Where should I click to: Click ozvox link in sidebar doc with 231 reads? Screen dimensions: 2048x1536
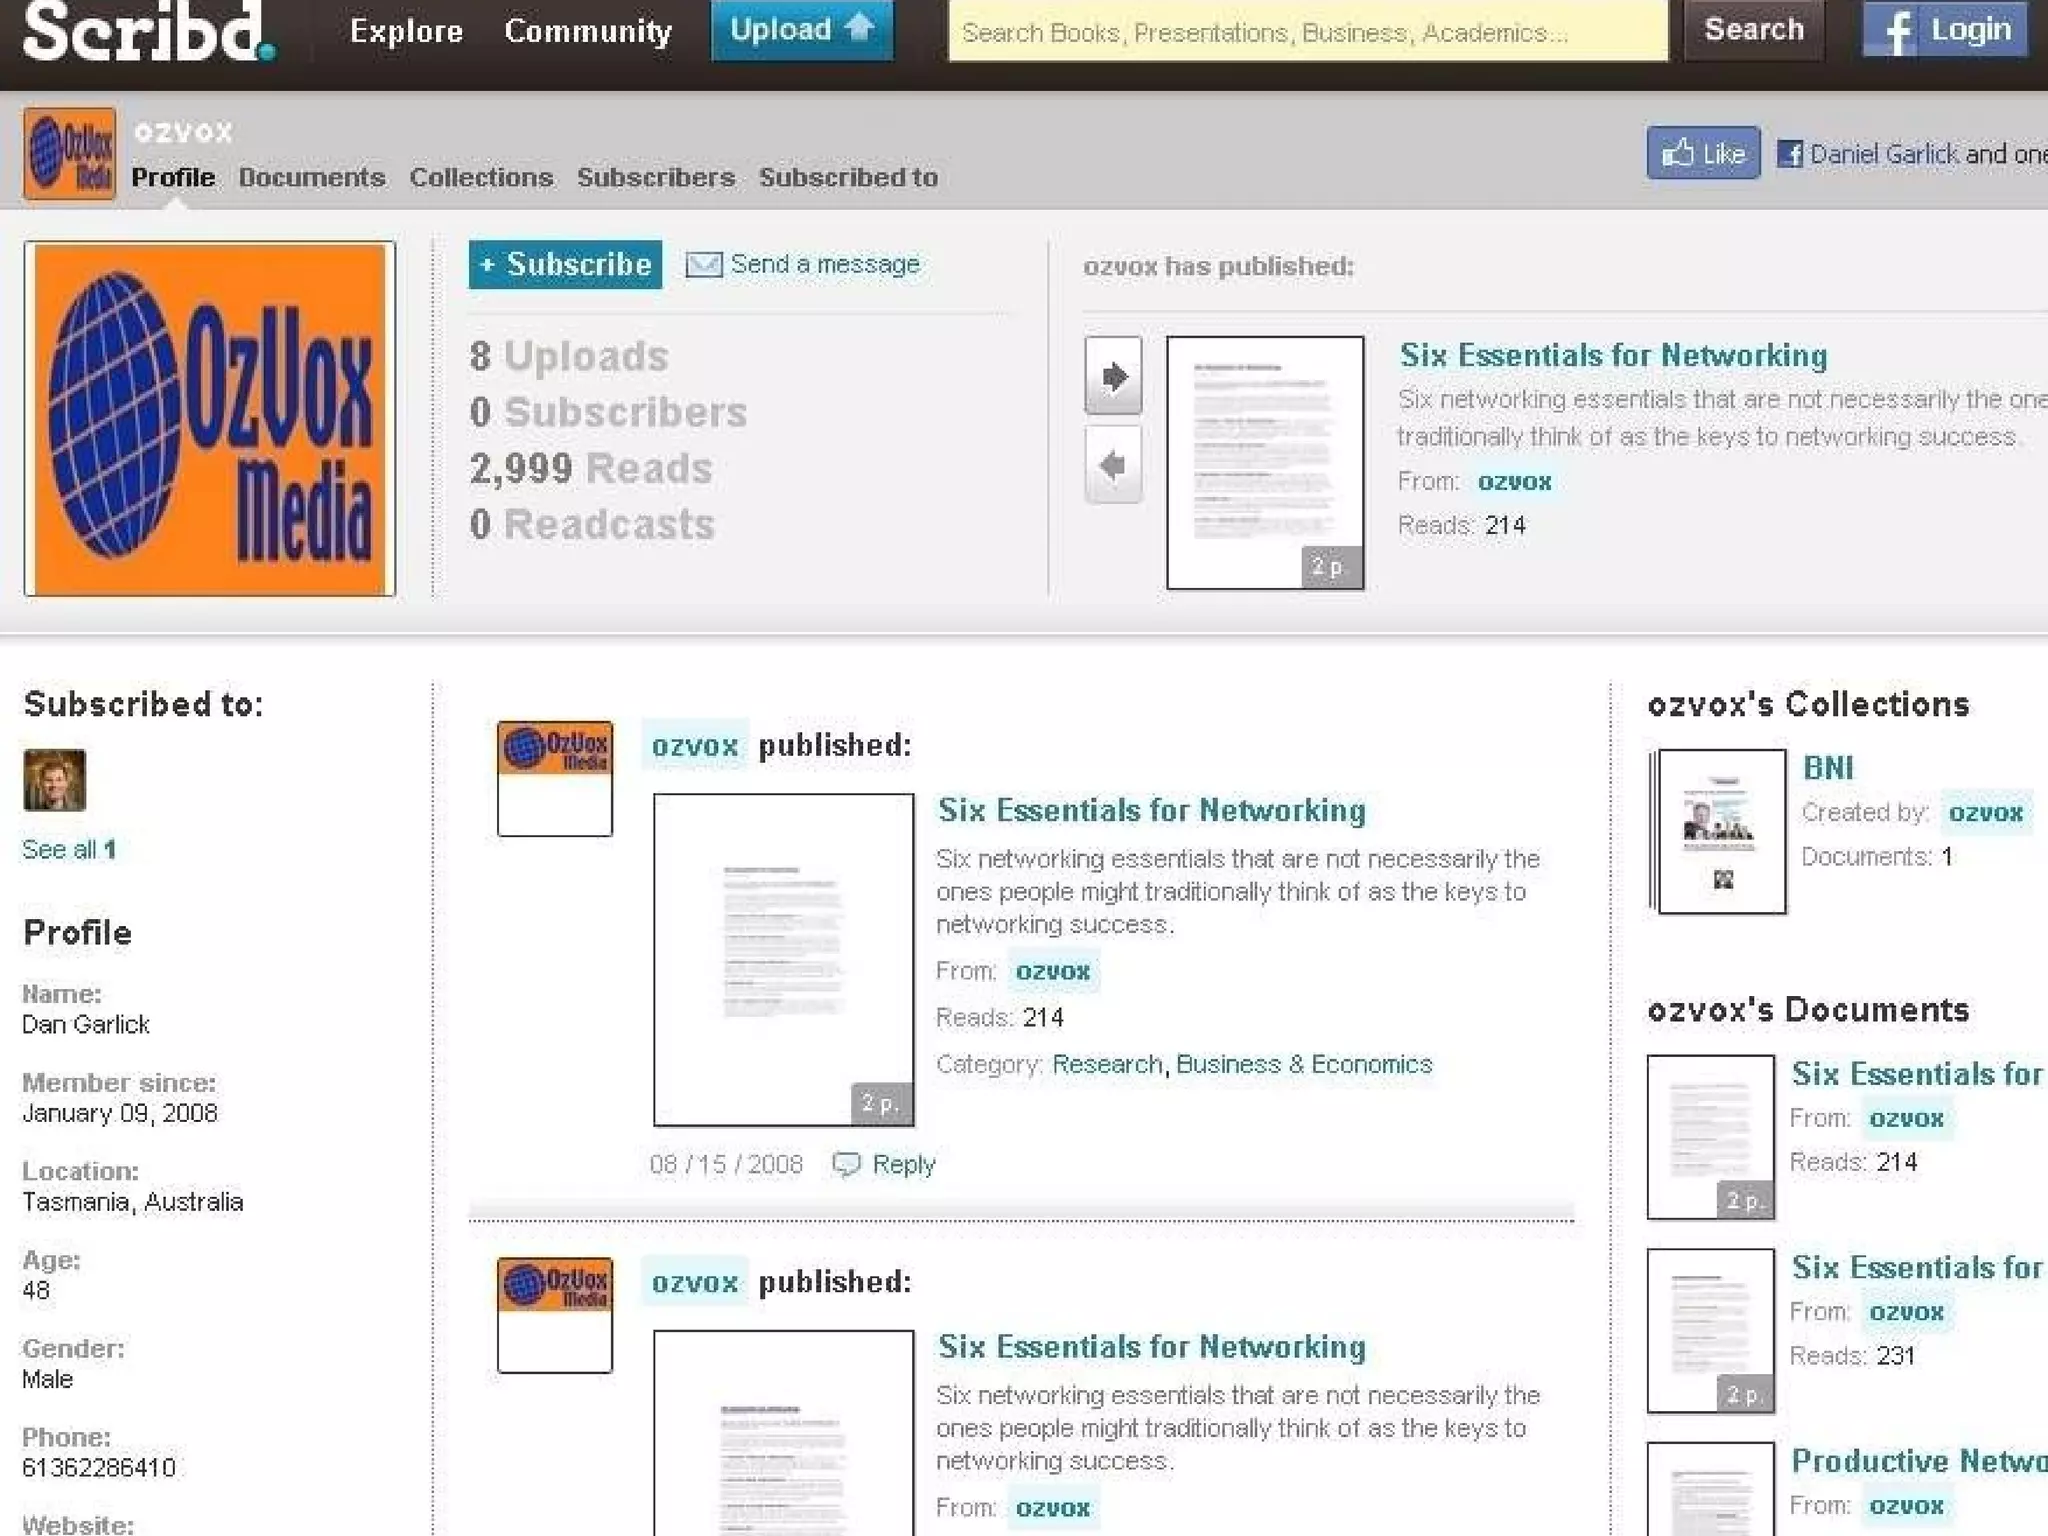(x=1907, y=1311)
